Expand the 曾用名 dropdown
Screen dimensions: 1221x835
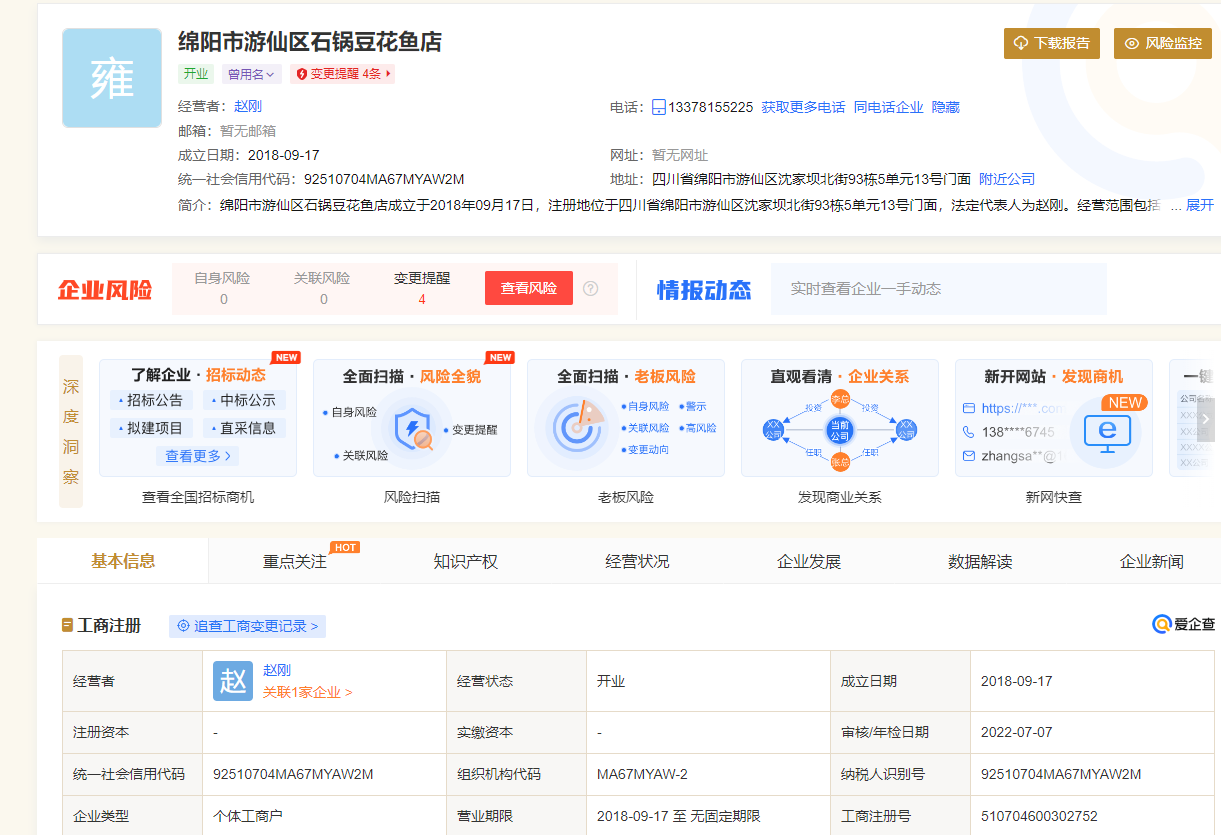(250, 74)
